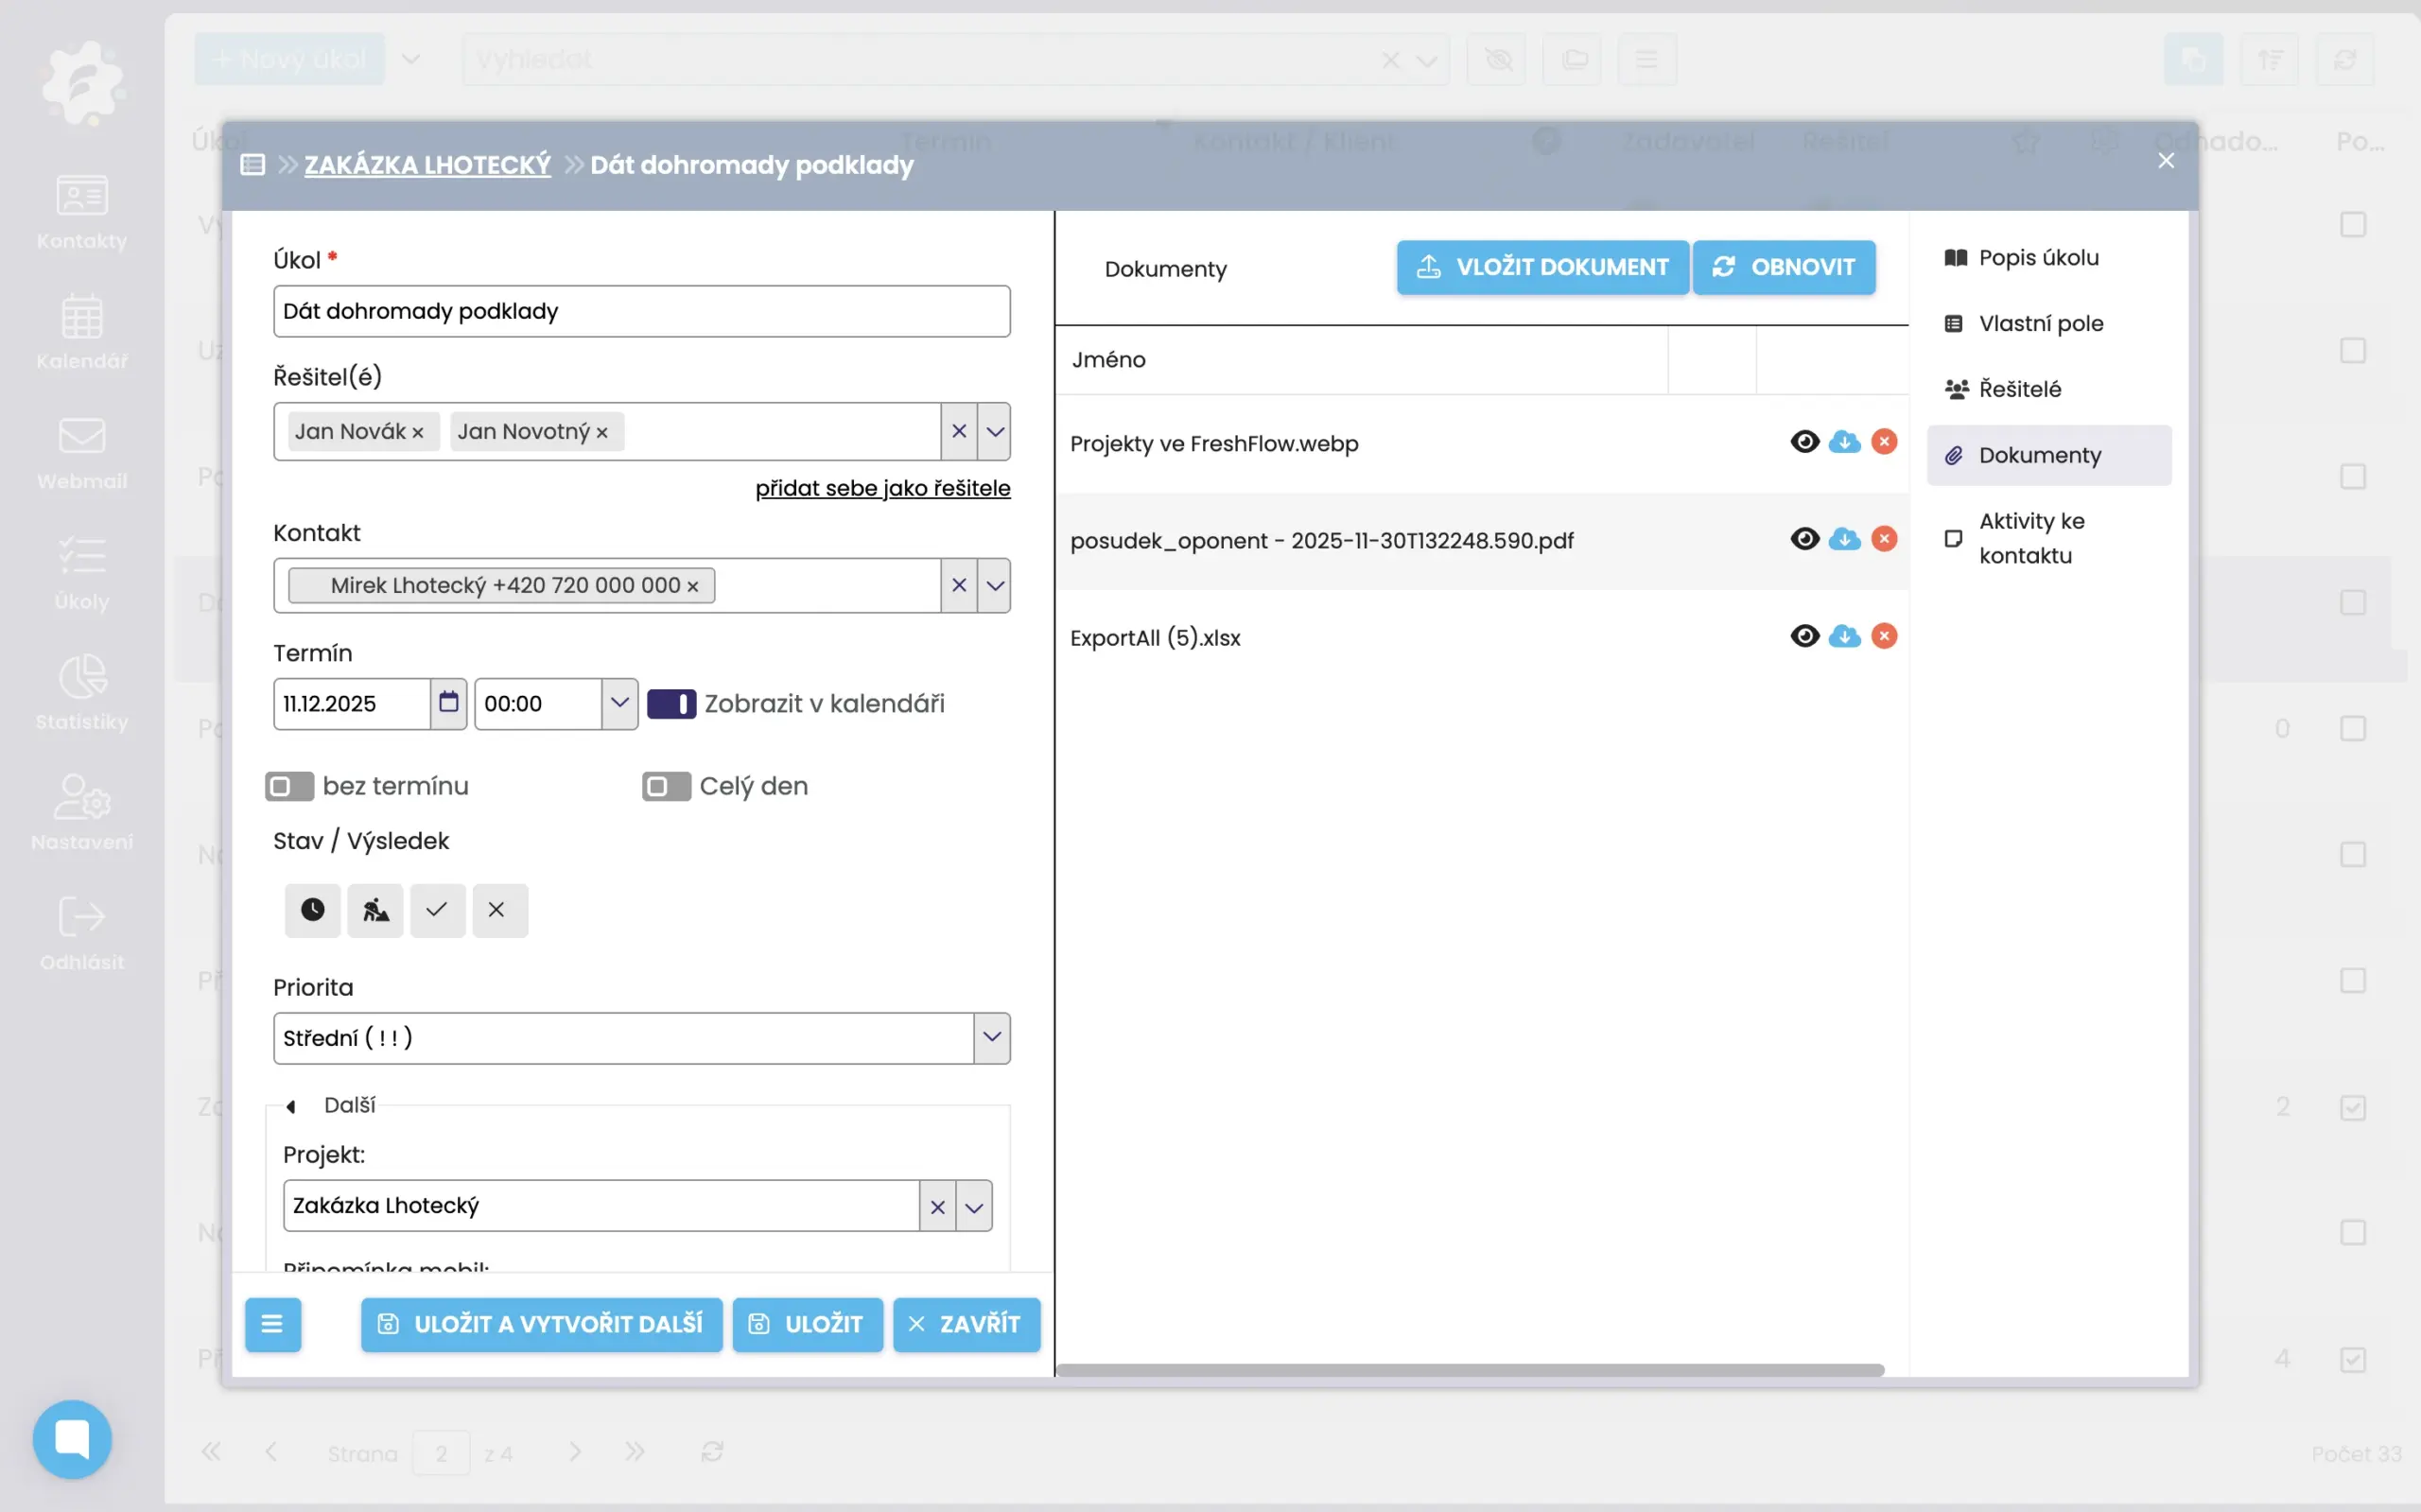Image resolution: width=2421 pixels, height=1512 pixels.
Task: Open the time 00:00 dropdown
Action: pos(619,703)
